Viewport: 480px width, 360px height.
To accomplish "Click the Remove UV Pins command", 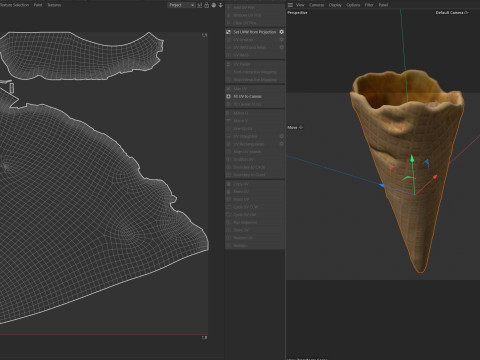I will (x=247, y=15).
